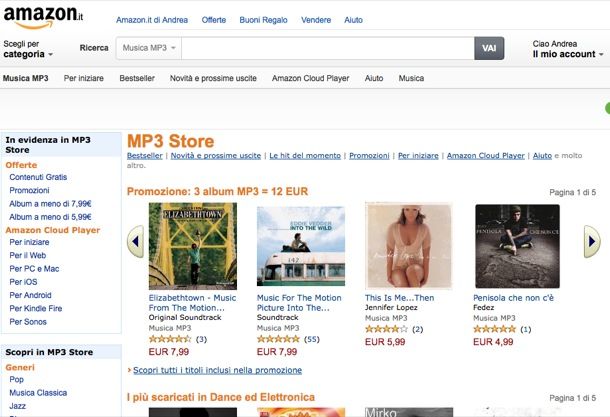610x417 pixels.
Task: Go to previous carousel page arrow
Action: coord(135,242)
